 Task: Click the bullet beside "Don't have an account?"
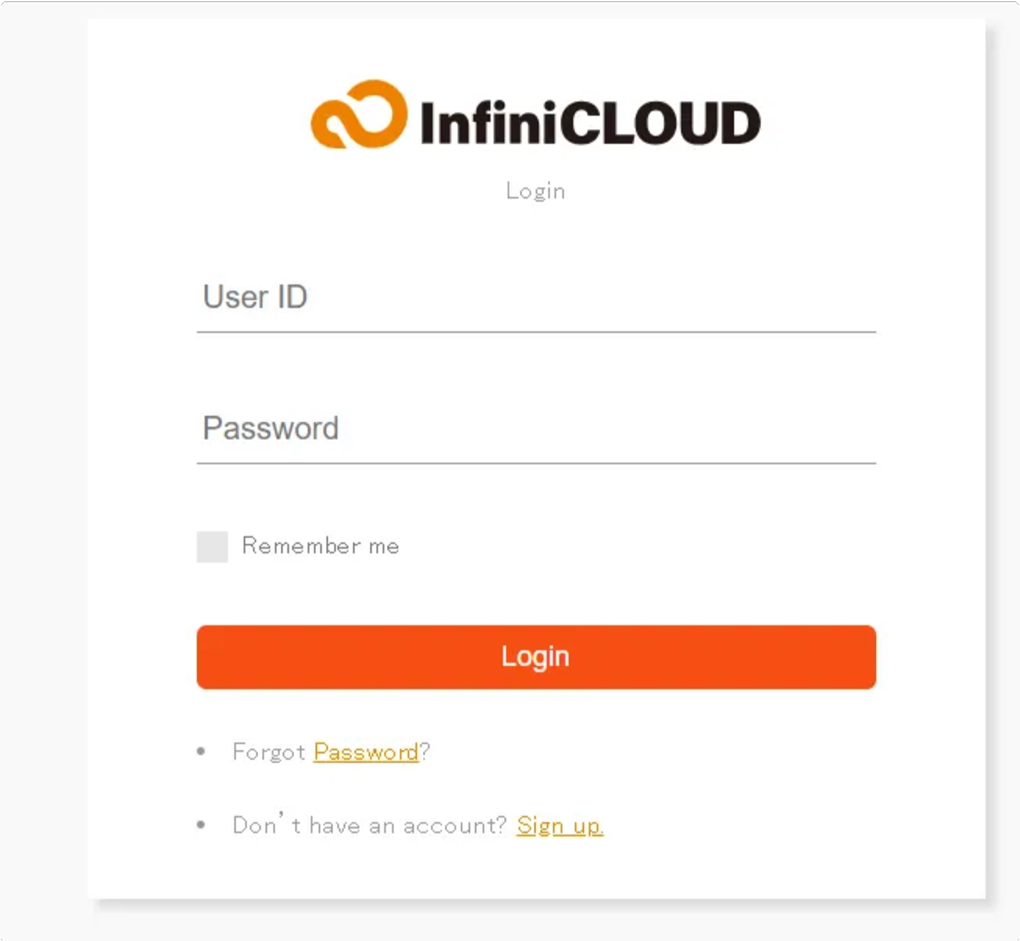[x=201, y=825]
